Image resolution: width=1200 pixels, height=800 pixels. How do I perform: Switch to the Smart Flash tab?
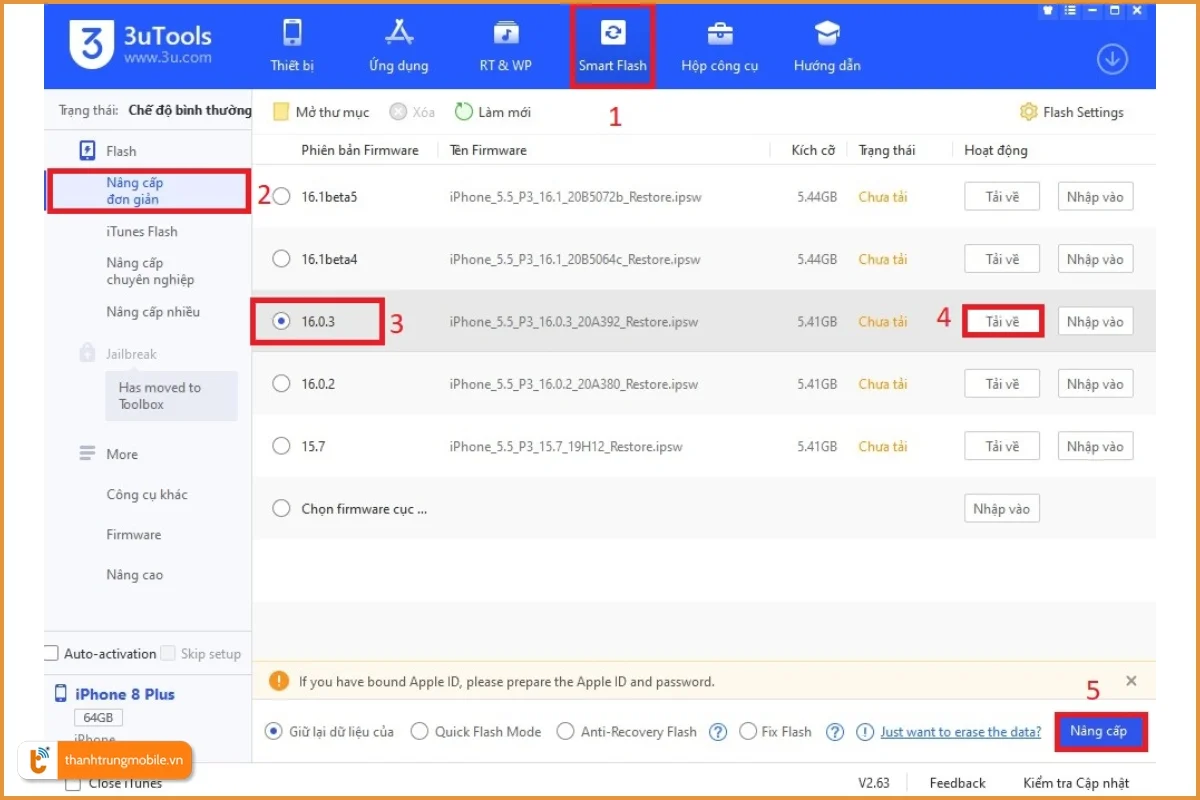(613, 46)
